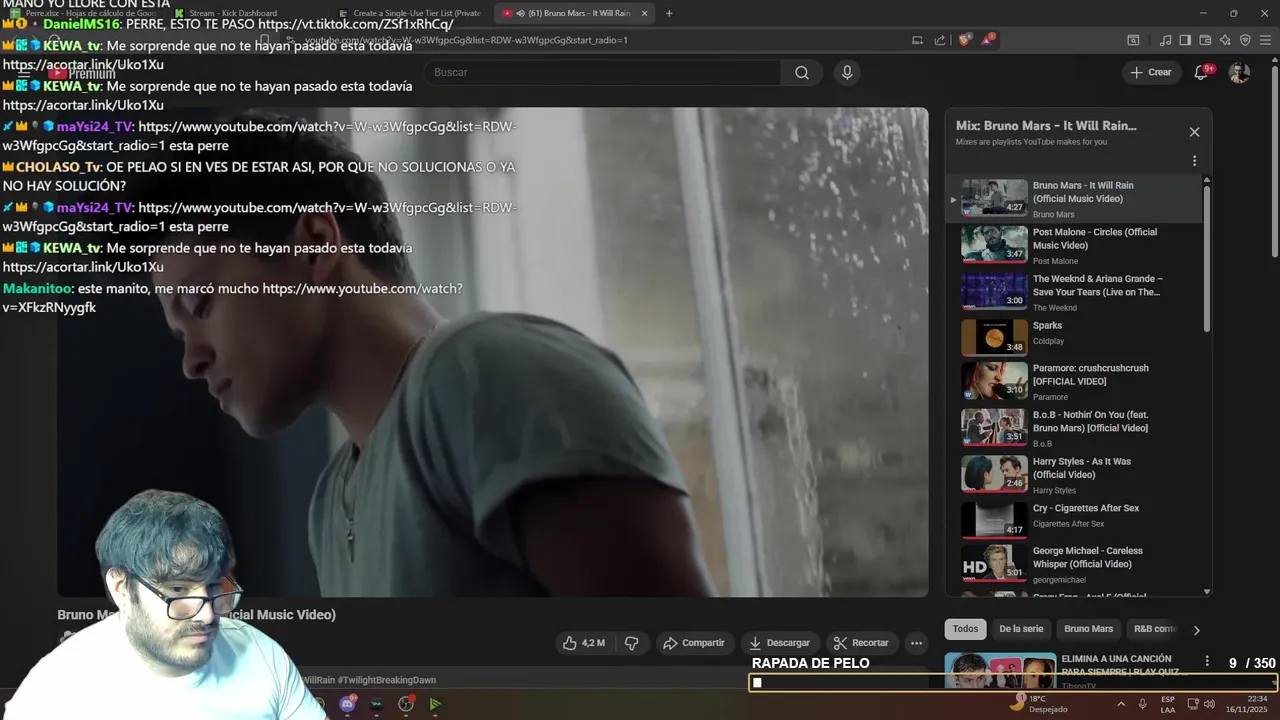Click the Descargar download button
The width and height of the screenshot is (1280, 720).
click(x=779, y=643)
